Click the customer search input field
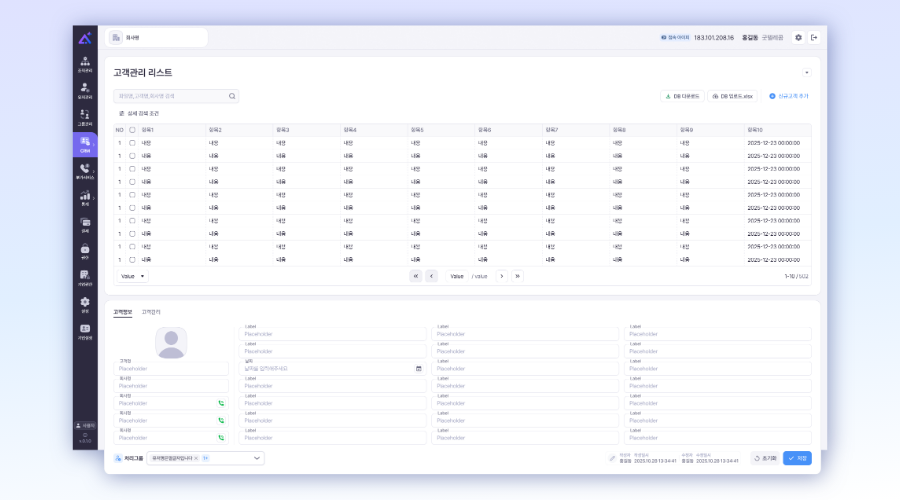 click(170, 97)
